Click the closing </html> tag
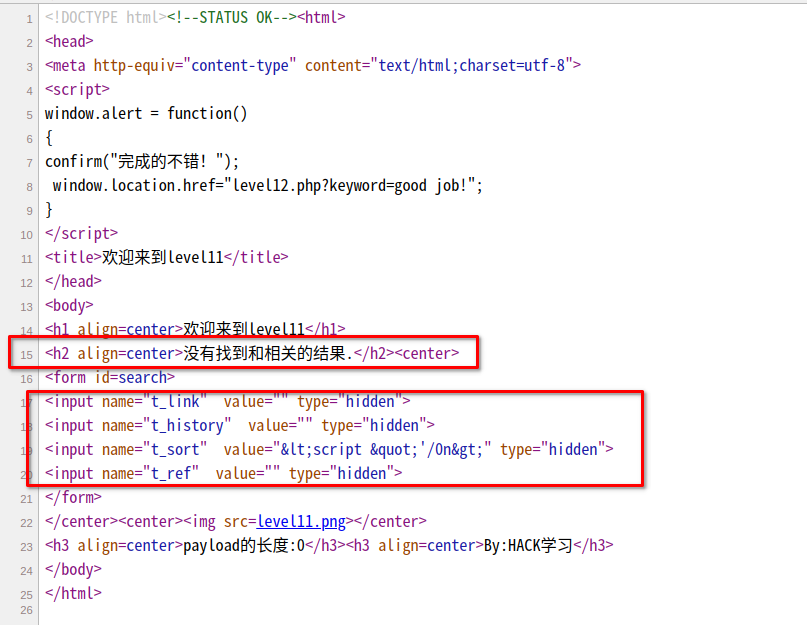 [x=73, y=593]
